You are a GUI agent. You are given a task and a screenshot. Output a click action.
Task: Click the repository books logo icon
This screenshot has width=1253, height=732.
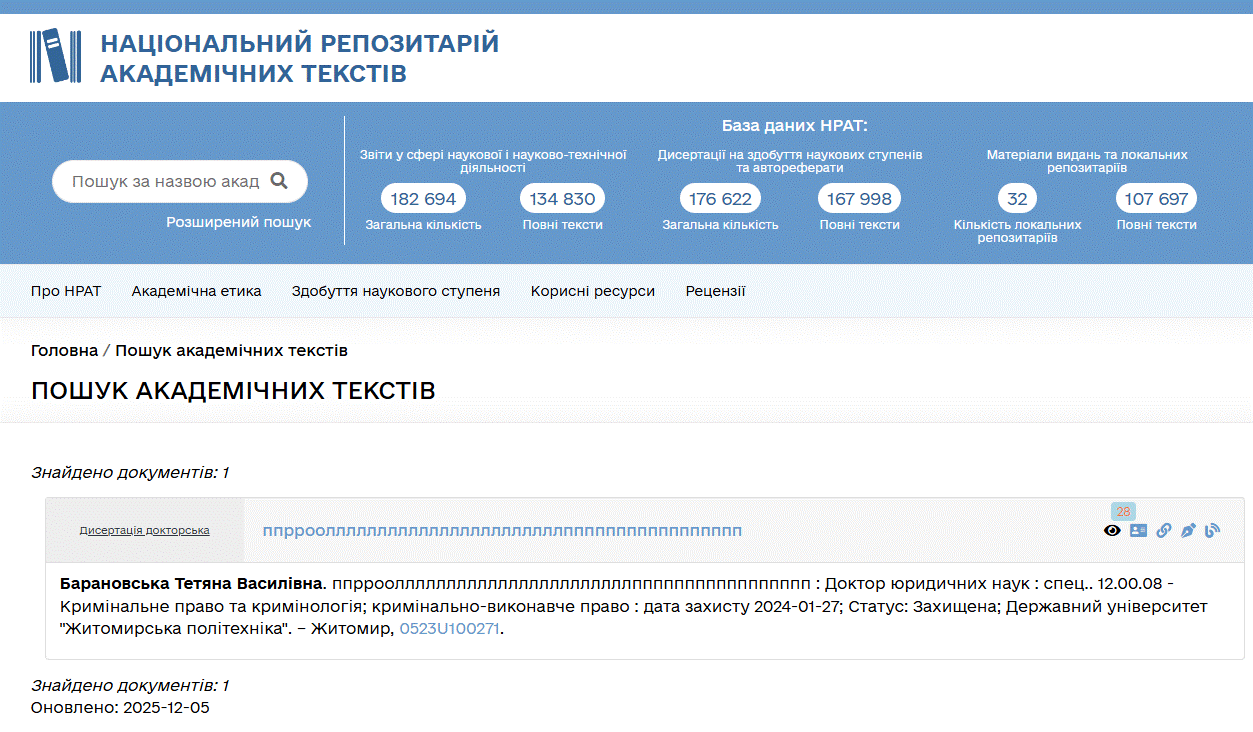coord(49,56)
